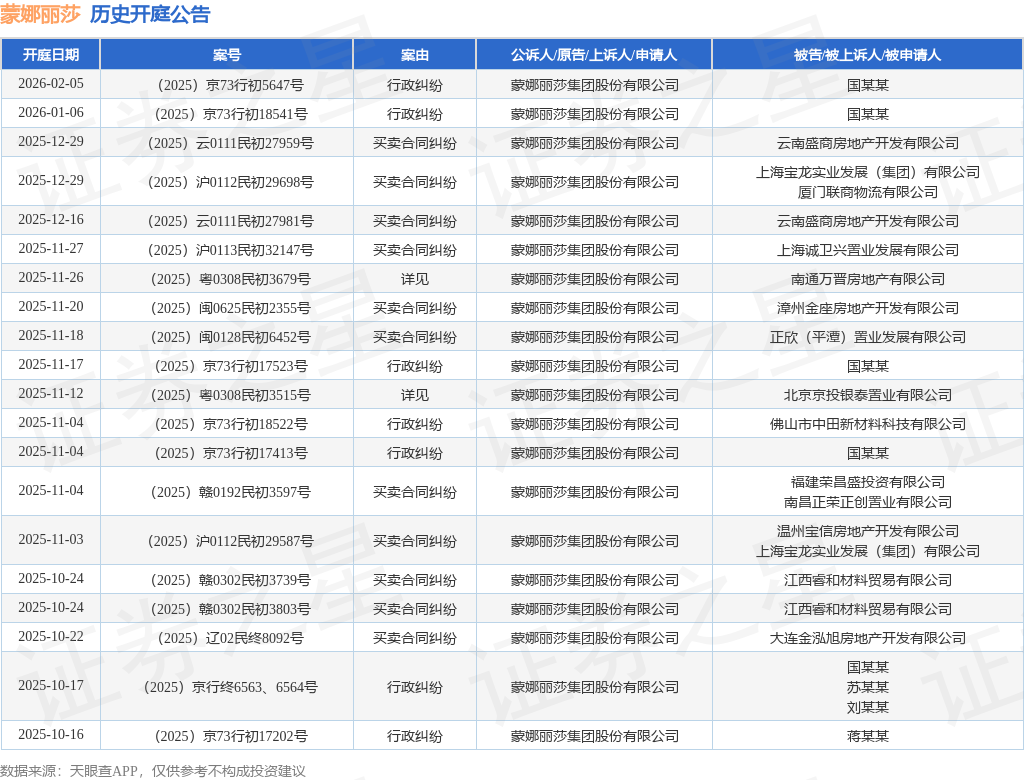Click defendant 正欣（平潭）置业发展有限公司
This screenshot has width=1024, height=780.
tap(867, 337)
